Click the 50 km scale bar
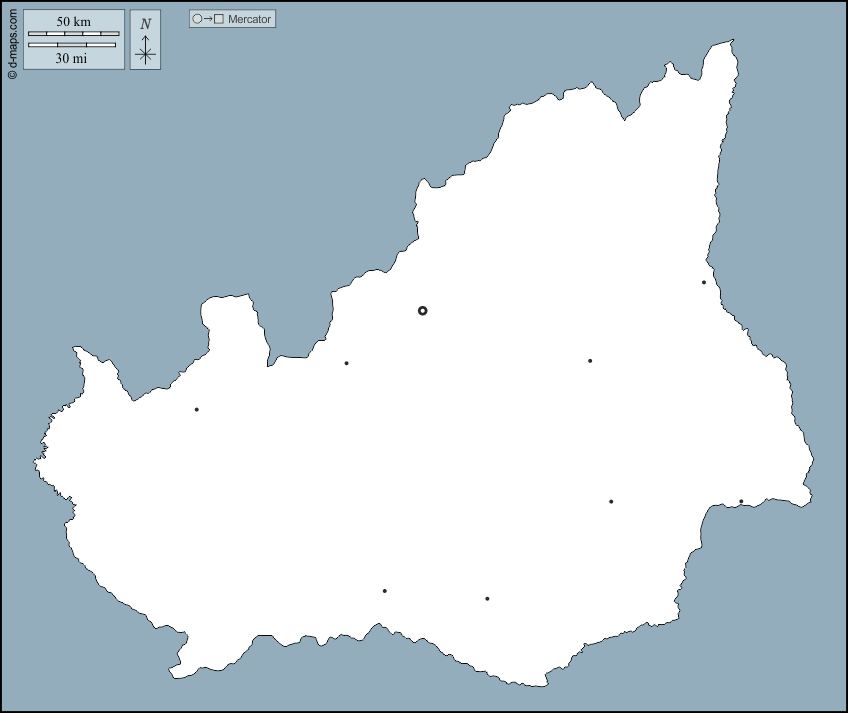 [x=73, y=34]
